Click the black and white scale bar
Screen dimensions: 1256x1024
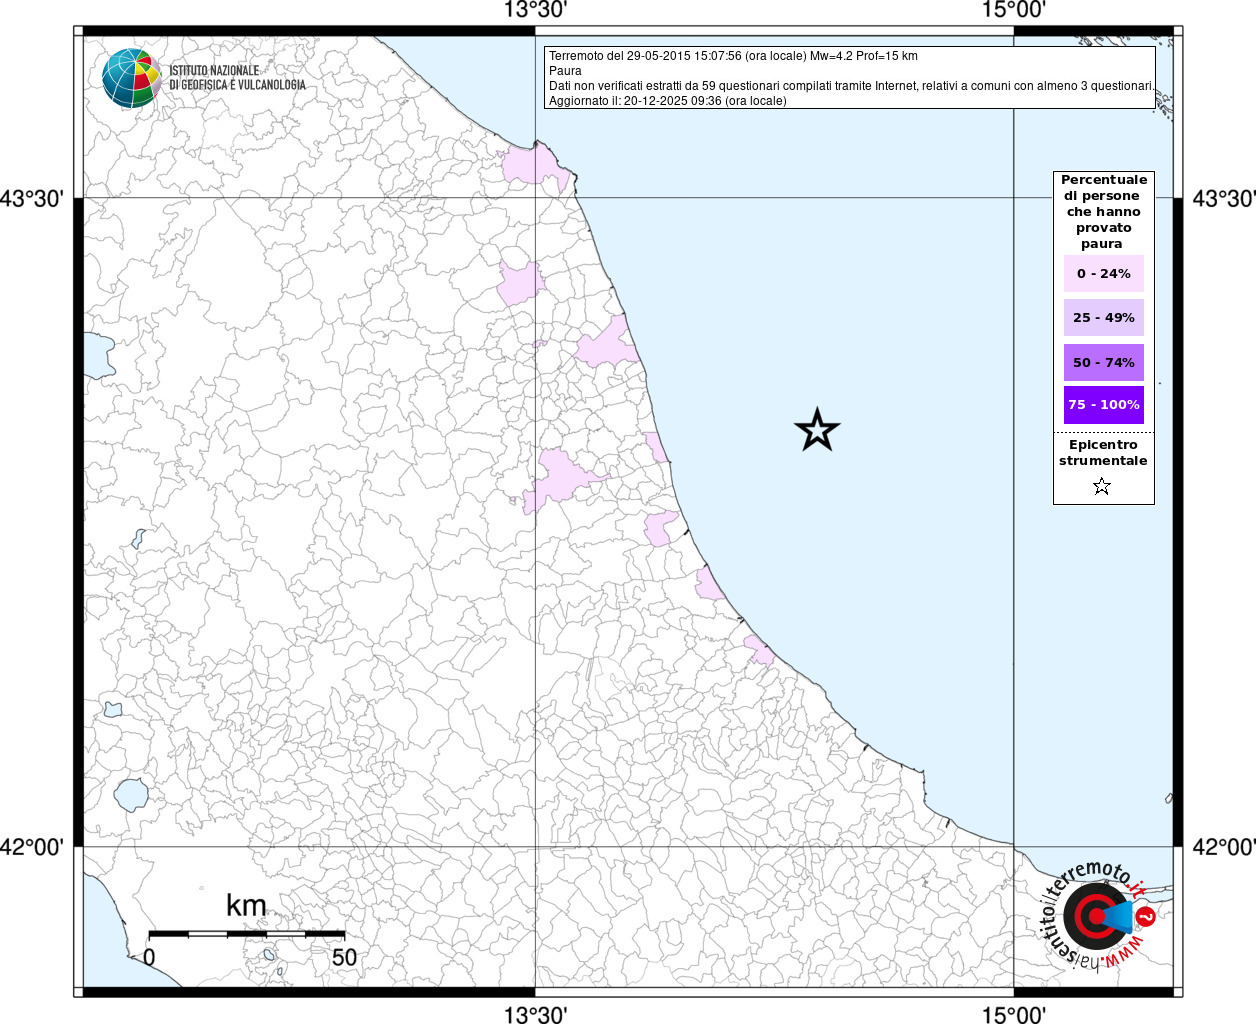click(x=246, y=934)
